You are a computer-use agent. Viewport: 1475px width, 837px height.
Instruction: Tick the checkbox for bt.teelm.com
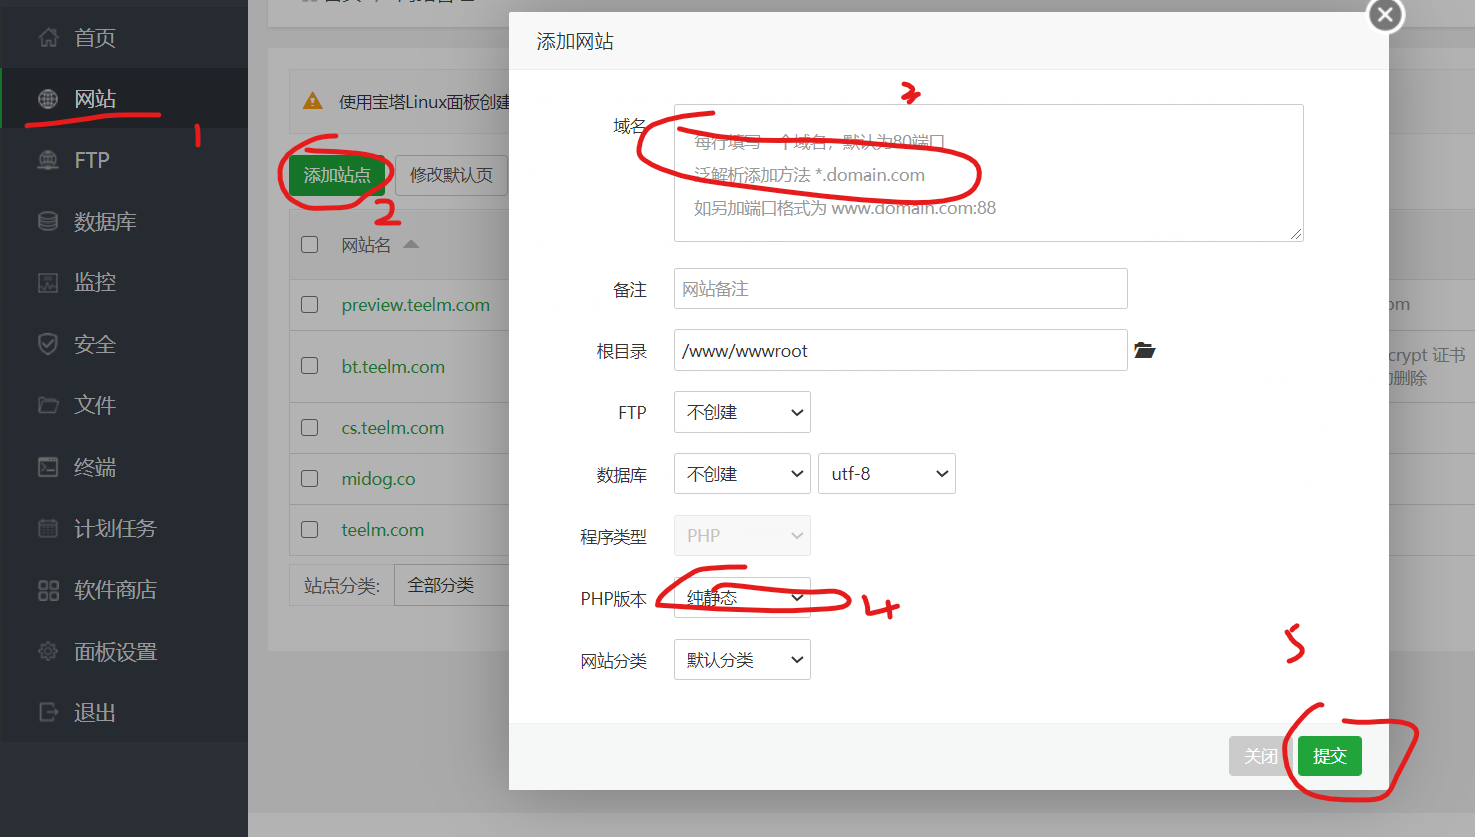click(x=309, y=366)
